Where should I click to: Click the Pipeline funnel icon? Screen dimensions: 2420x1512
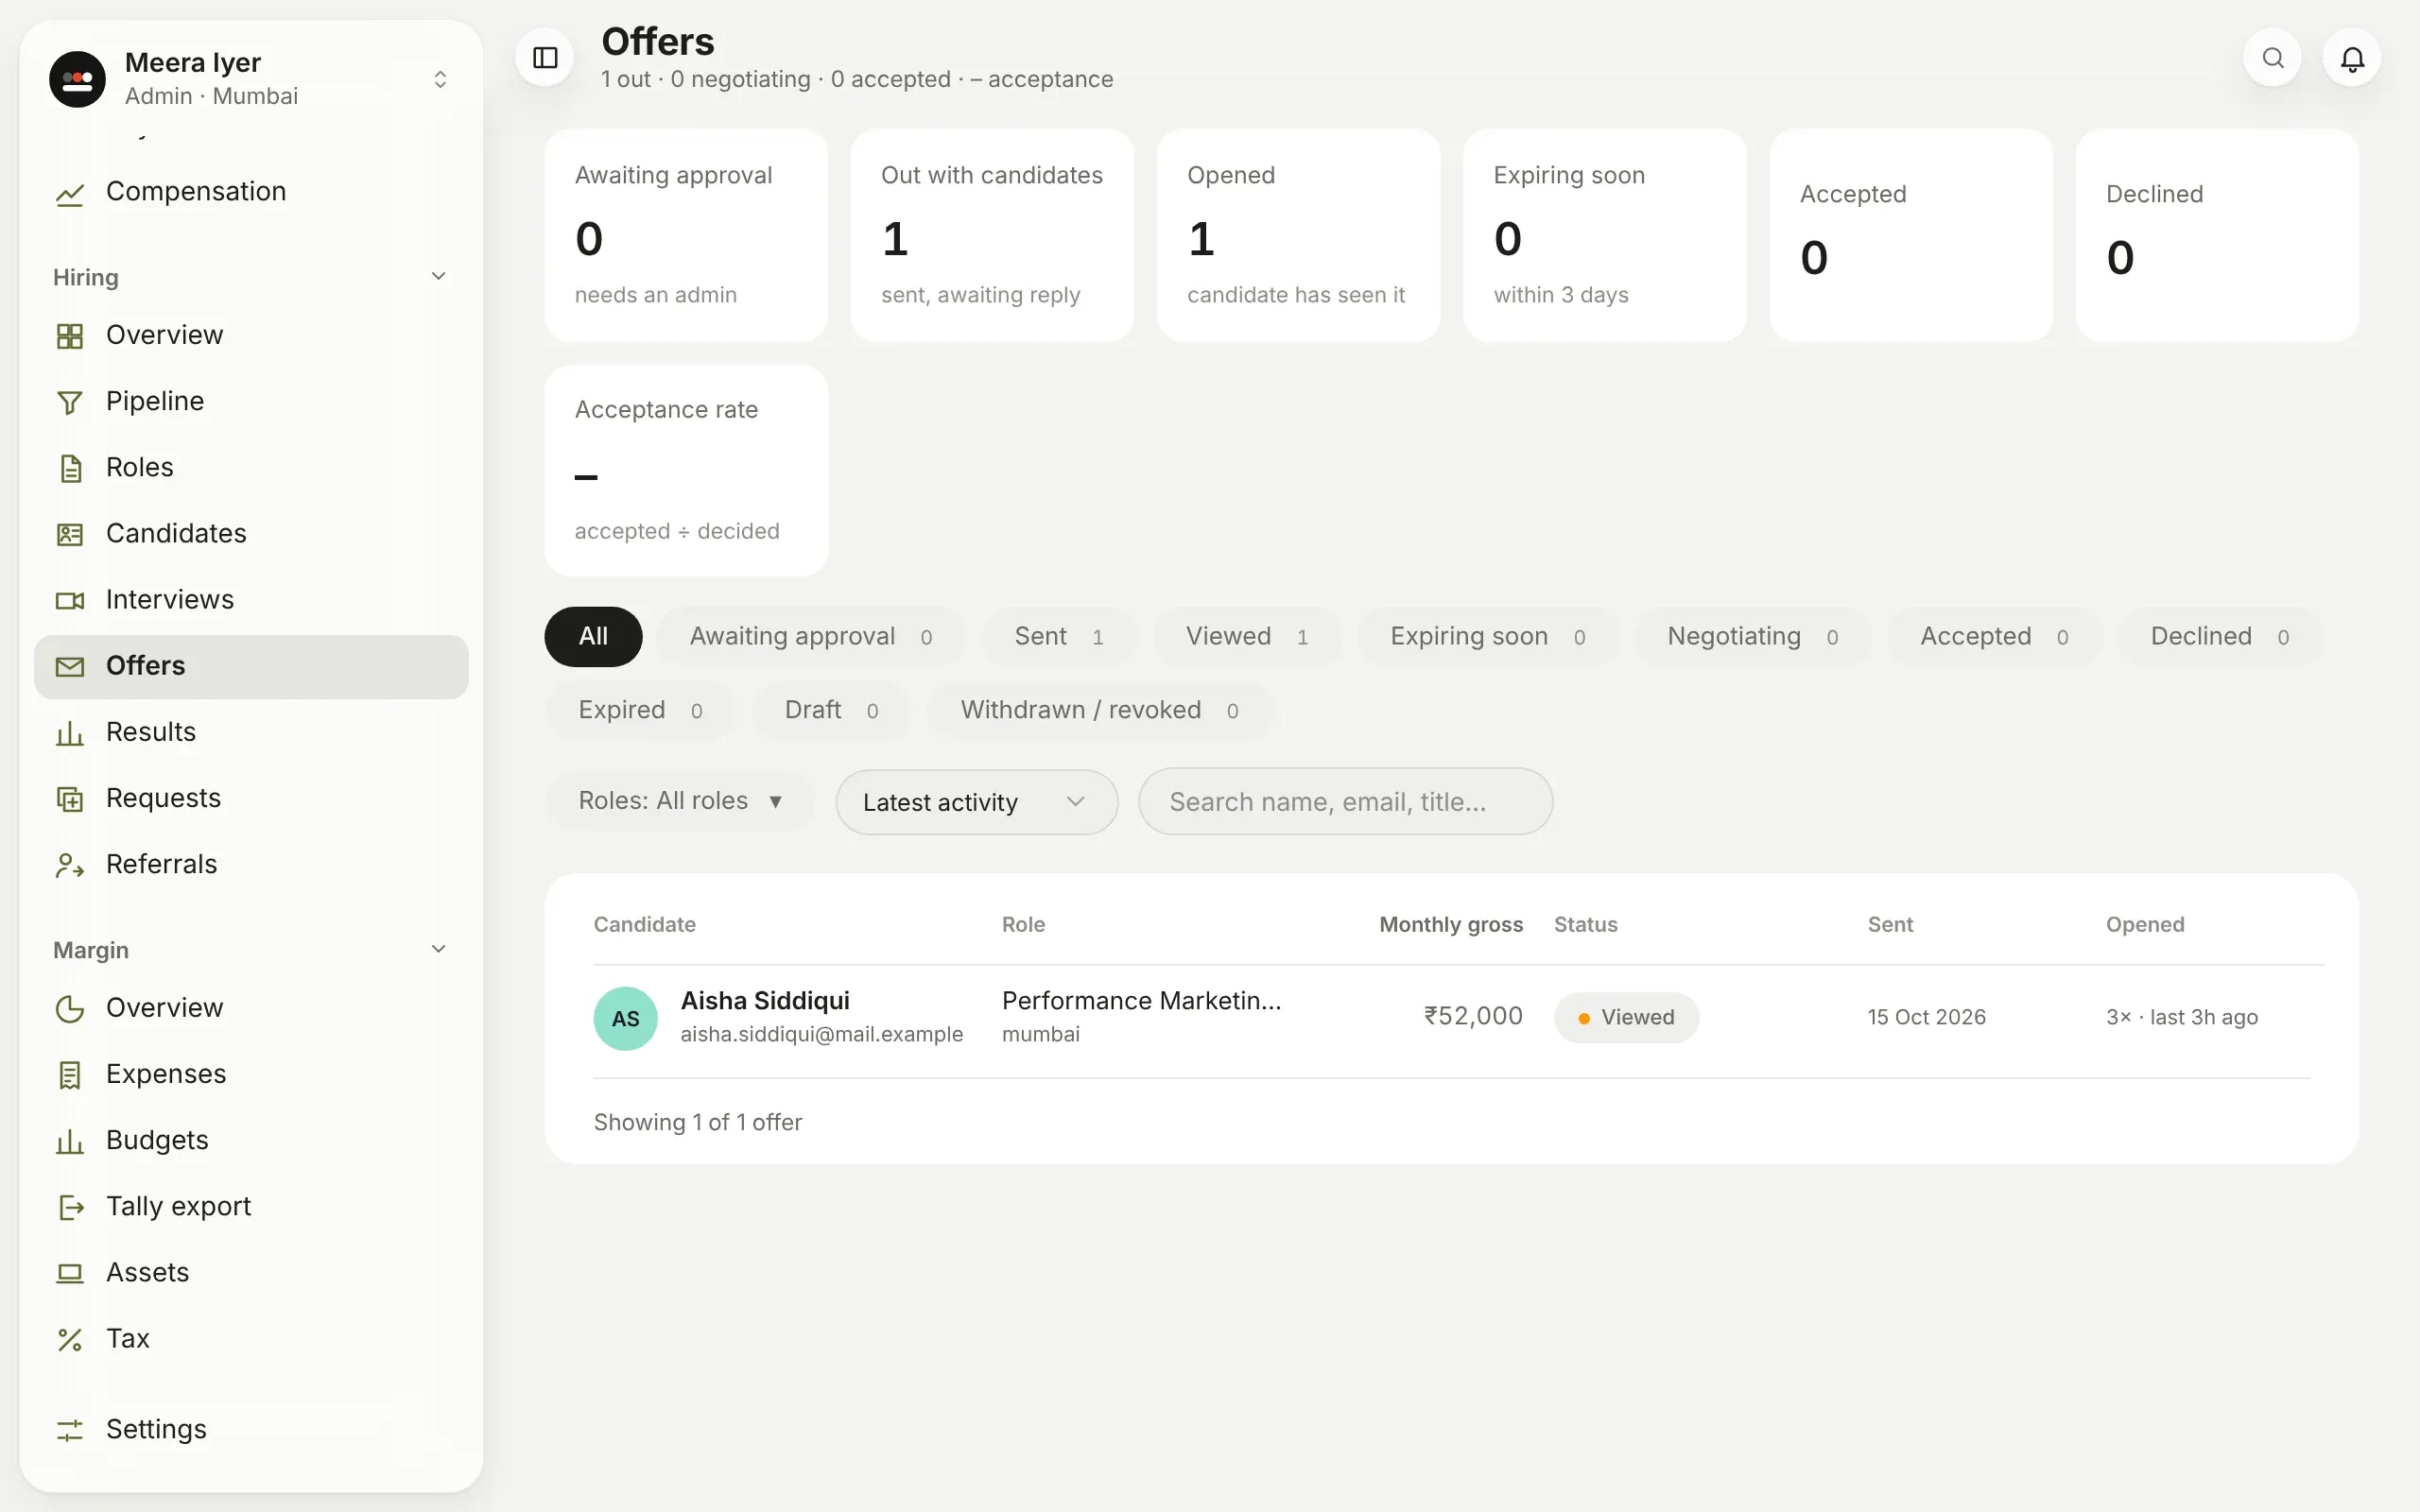pyautogui.click(x=70, y=402)
